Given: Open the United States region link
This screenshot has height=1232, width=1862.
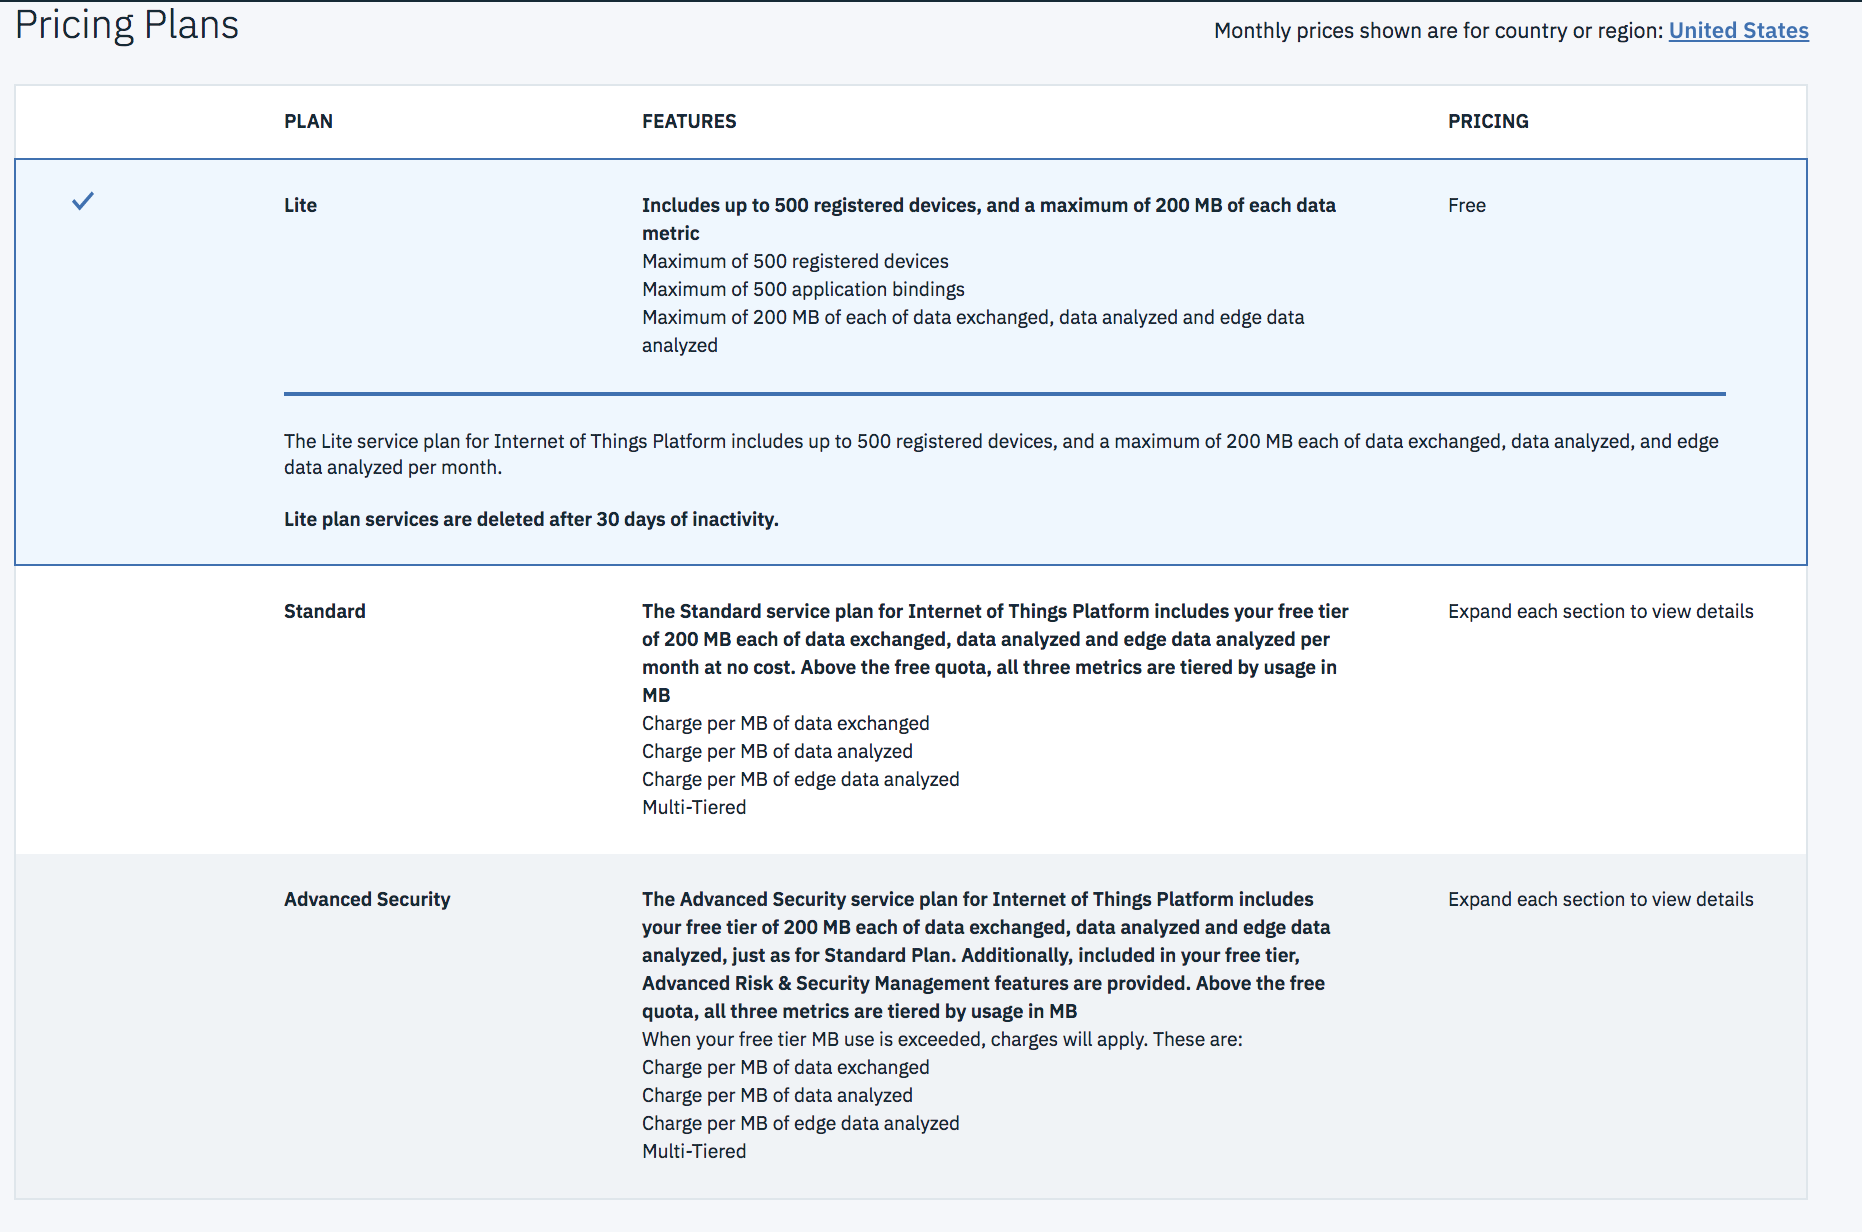Looking at the screenshot, I should click(x=1738, y=31).
